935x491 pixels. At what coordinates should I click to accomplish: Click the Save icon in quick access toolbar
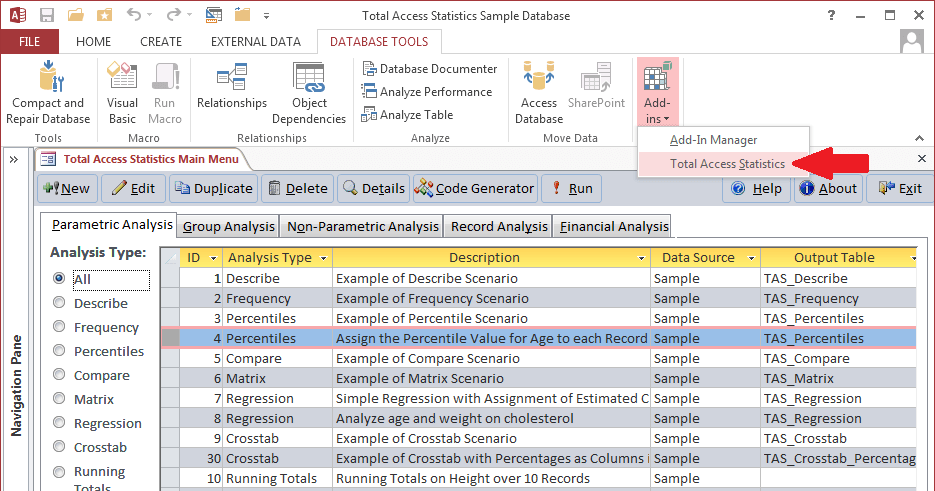[47, 16]
